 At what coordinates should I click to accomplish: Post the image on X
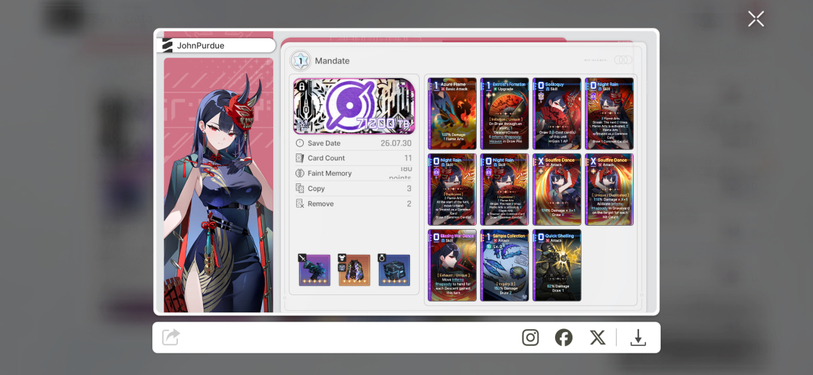pos(597,338)
